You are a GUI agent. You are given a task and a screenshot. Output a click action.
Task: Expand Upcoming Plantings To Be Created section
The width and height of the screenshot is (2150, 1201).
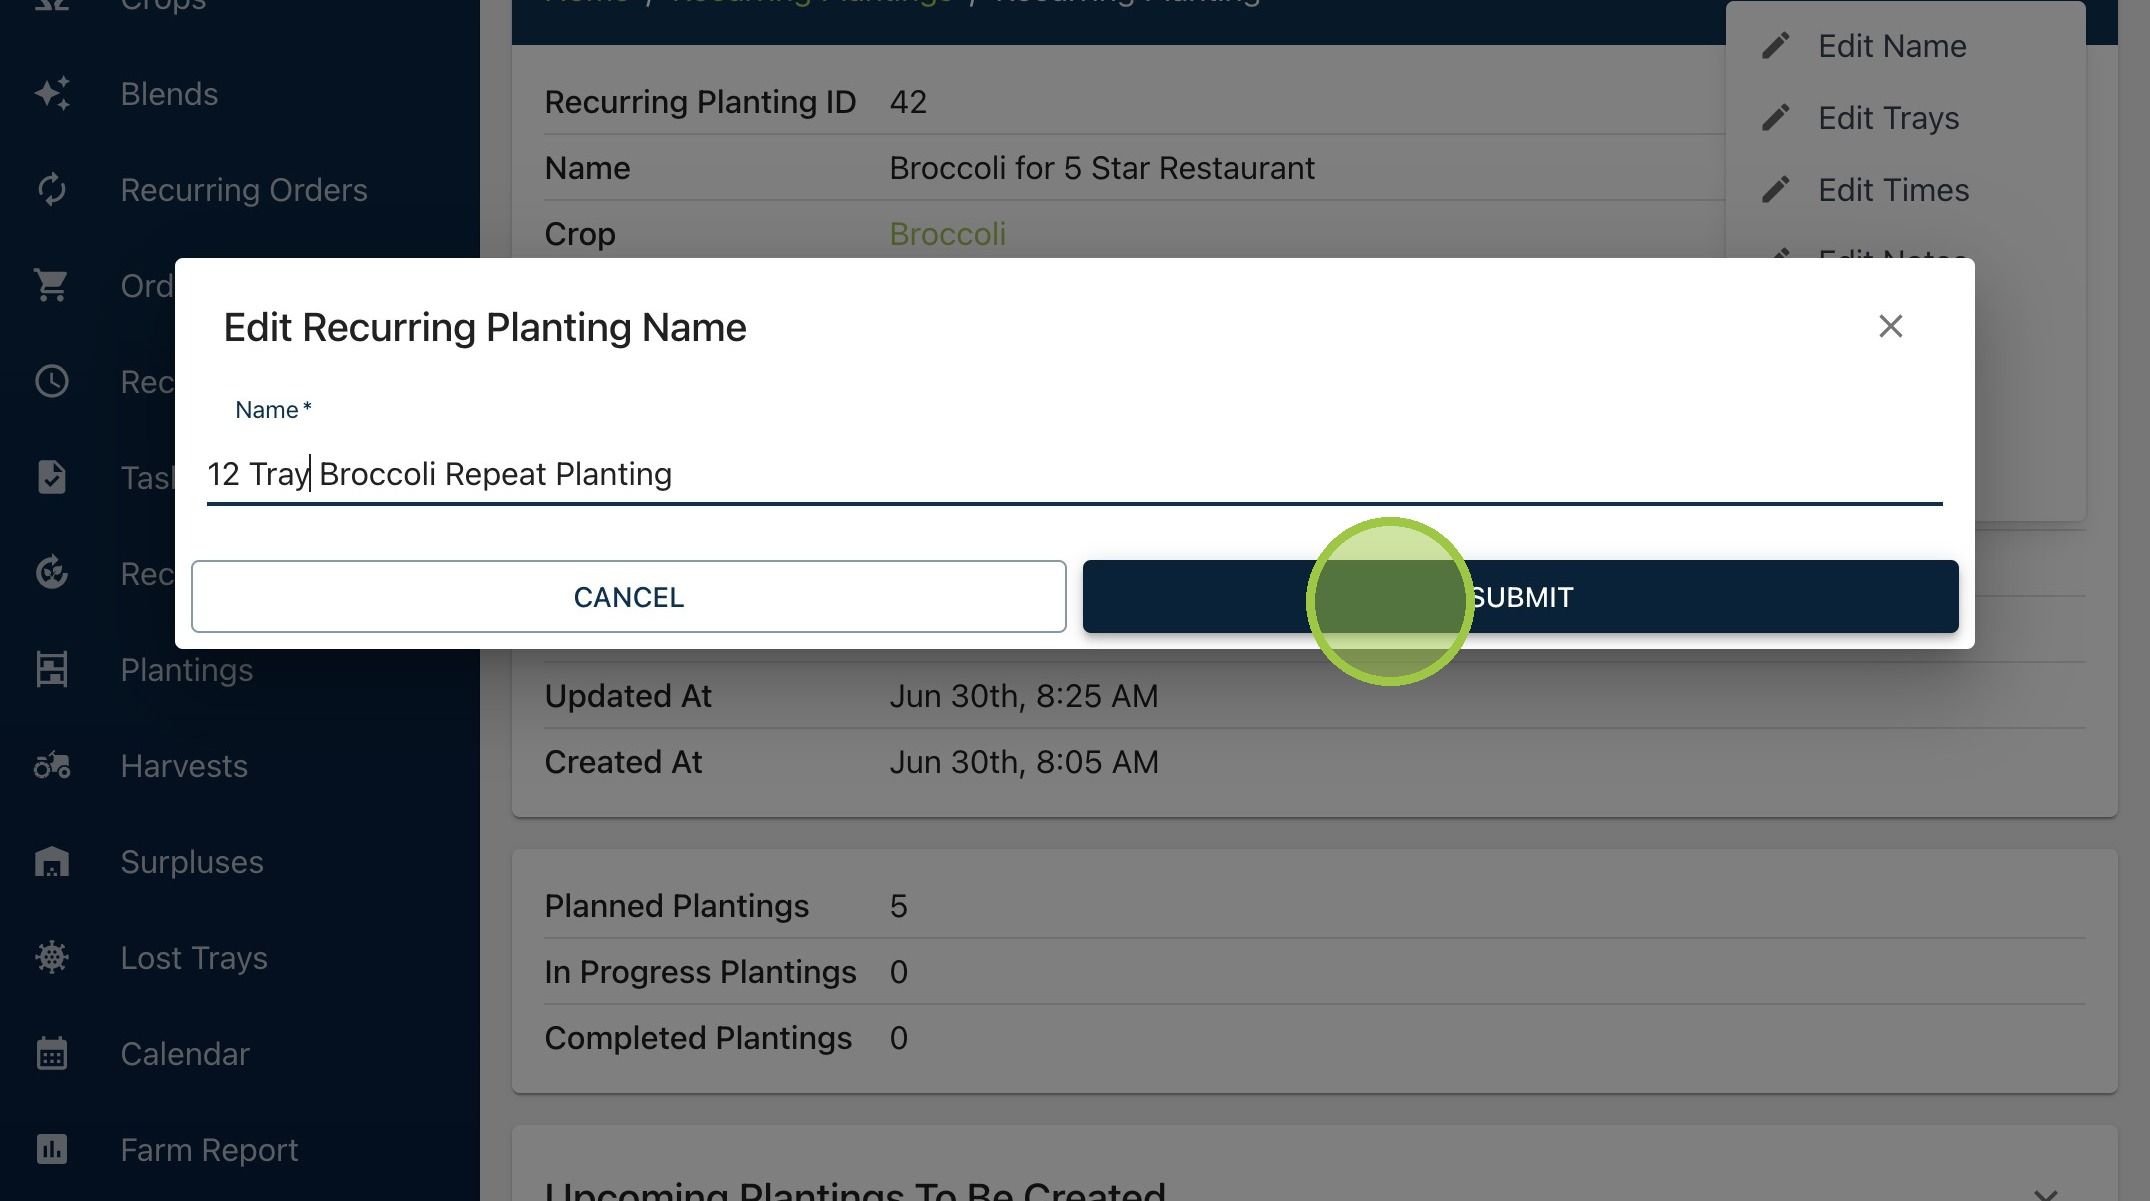(2045, 1192)
